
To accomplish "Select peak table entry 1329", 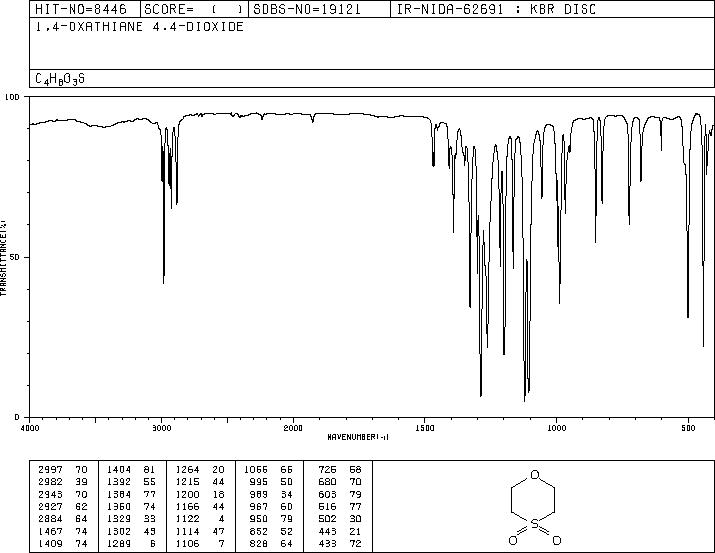I will click(x=119, y=519).
